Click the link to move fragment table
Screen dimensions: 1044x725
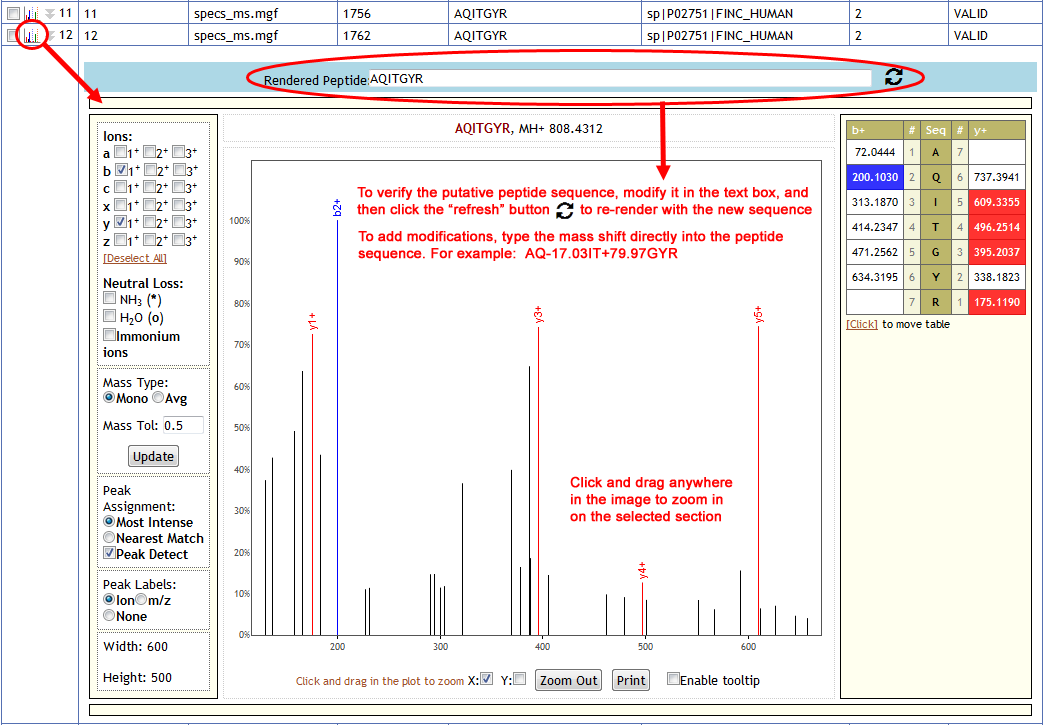point(861,324)
